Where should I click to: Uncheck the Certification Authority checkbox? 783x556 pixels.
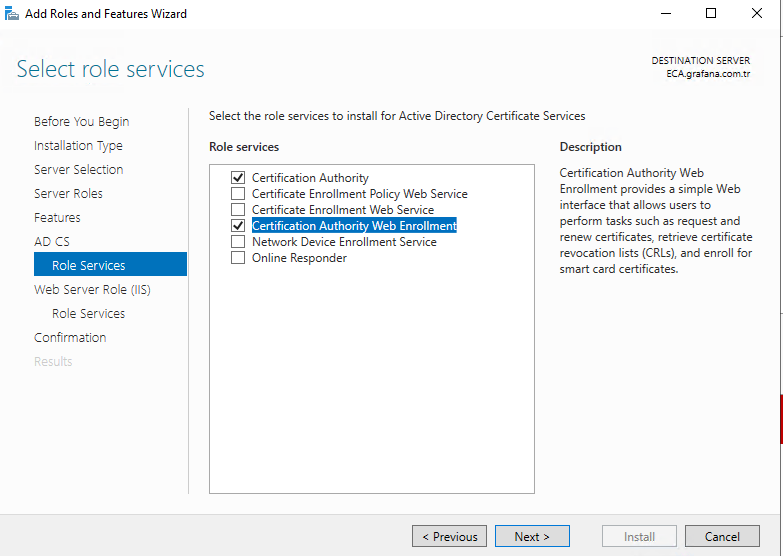[238, 177]
